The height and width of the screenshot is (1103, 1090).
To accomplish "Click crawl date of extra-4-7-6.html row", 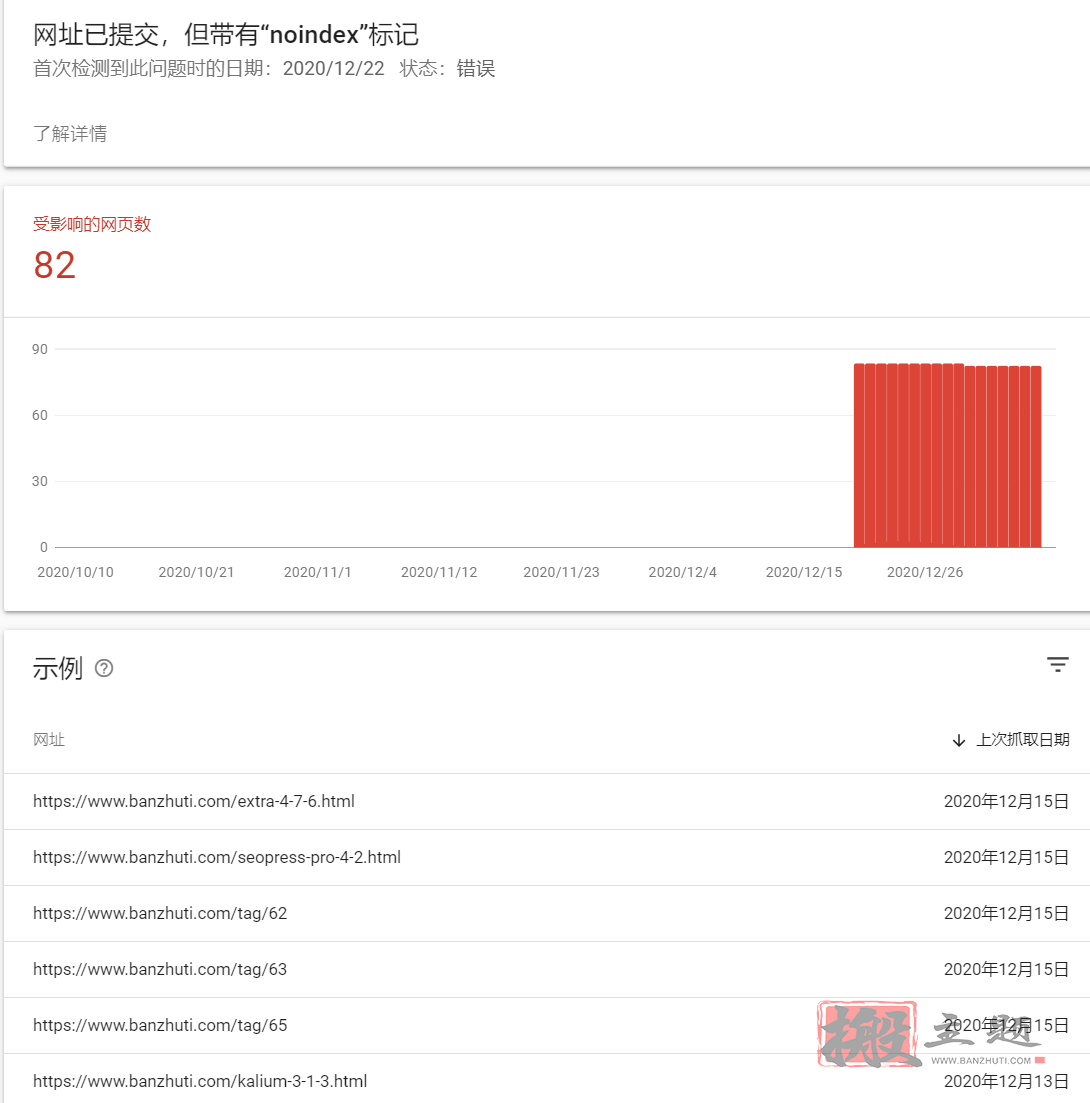I will coord(1006,801).
